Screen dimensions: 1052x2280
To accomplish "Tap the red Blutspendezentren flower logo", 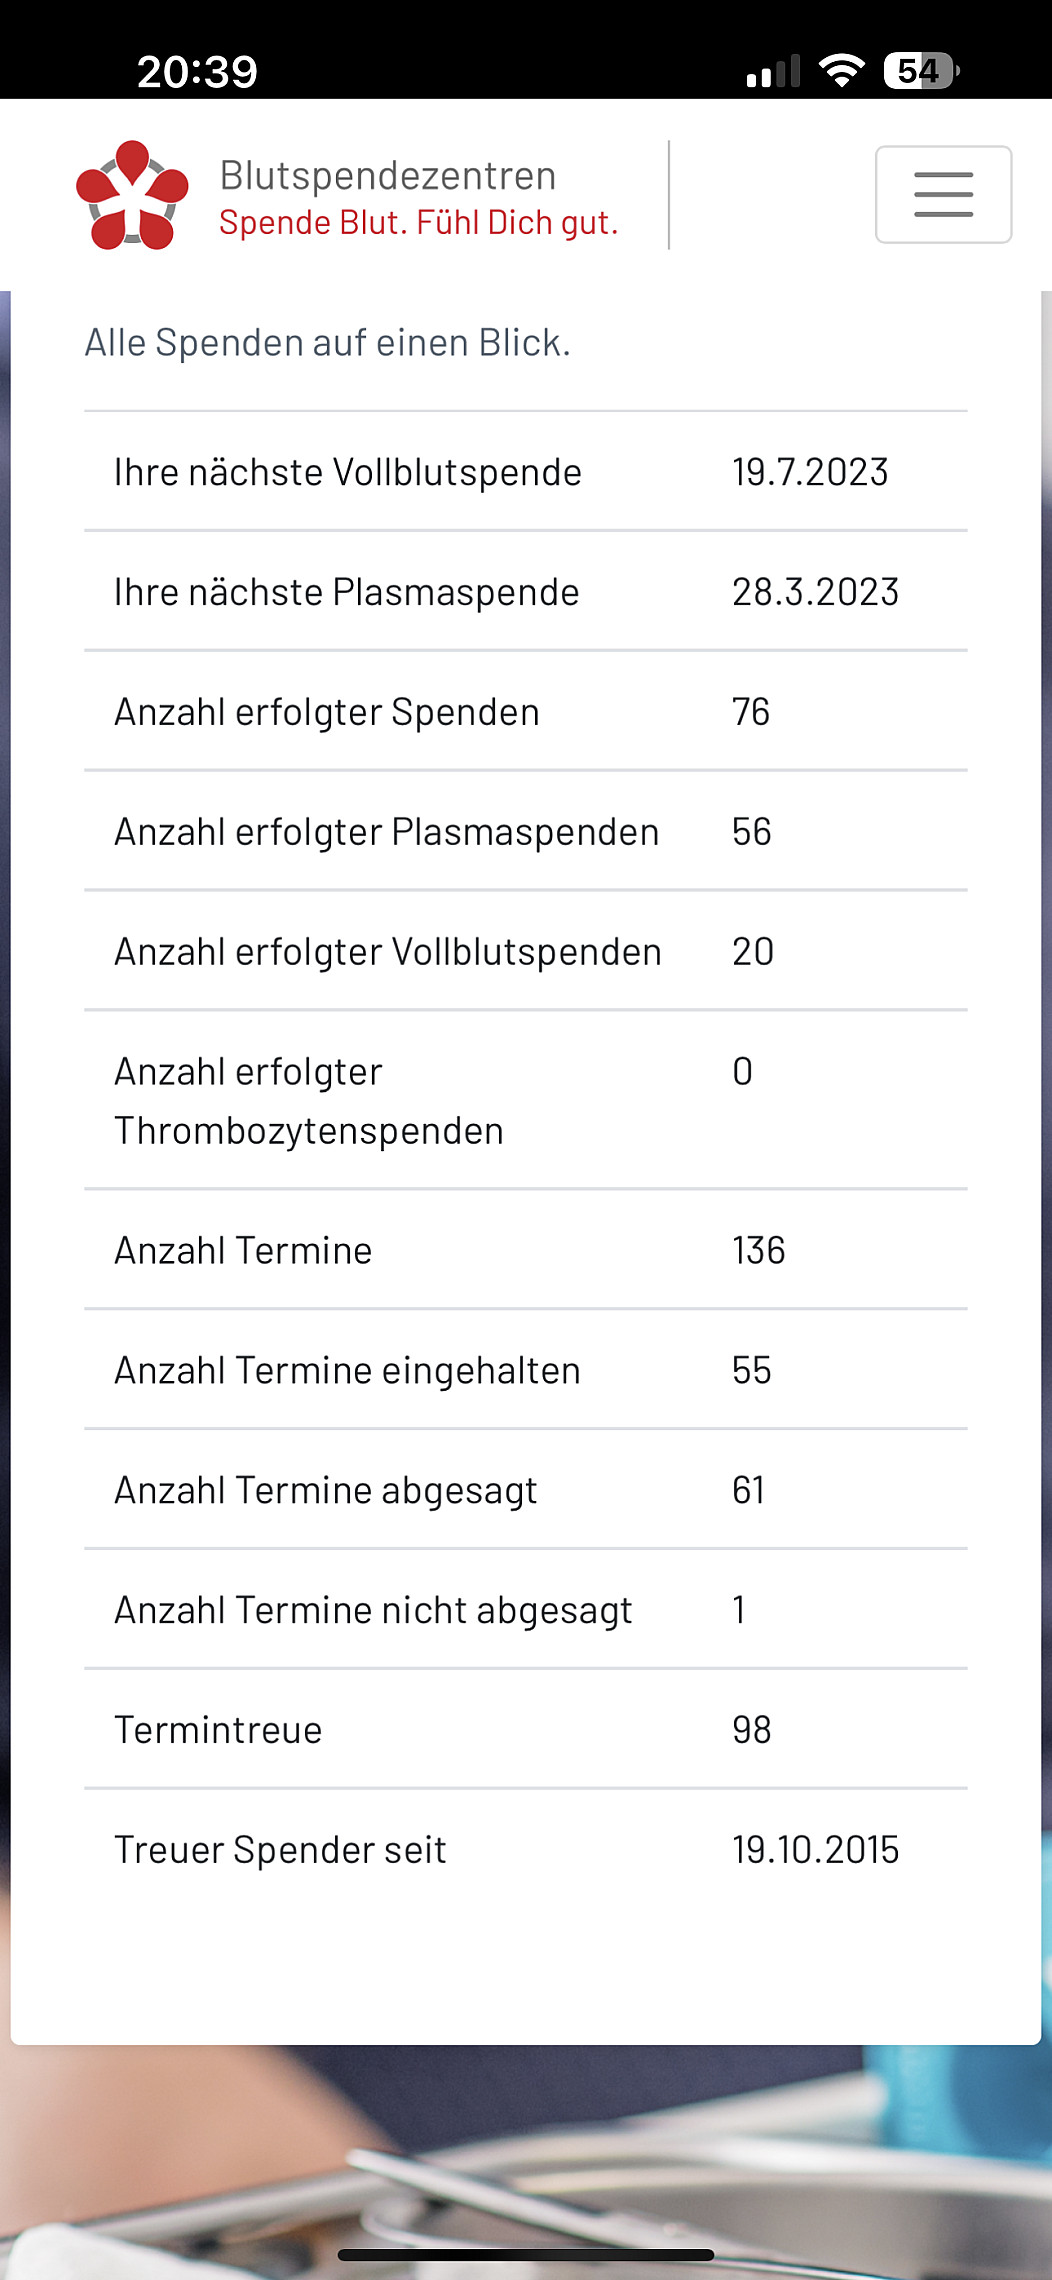I will (132, 195).
